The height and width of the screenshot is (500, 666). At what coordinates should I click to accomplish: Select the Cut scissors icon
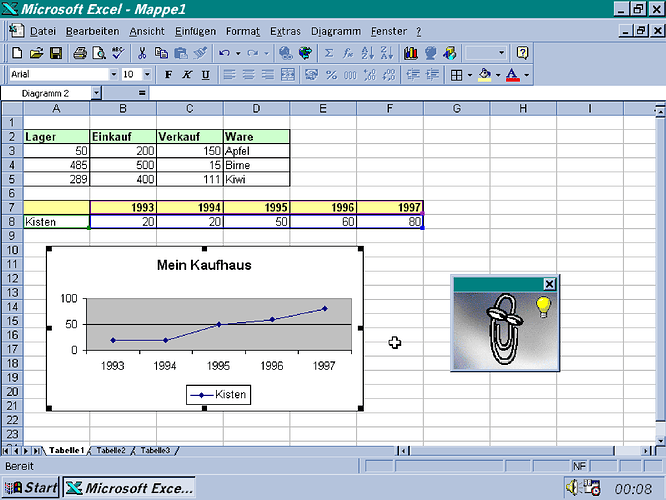tap(142, 53)
